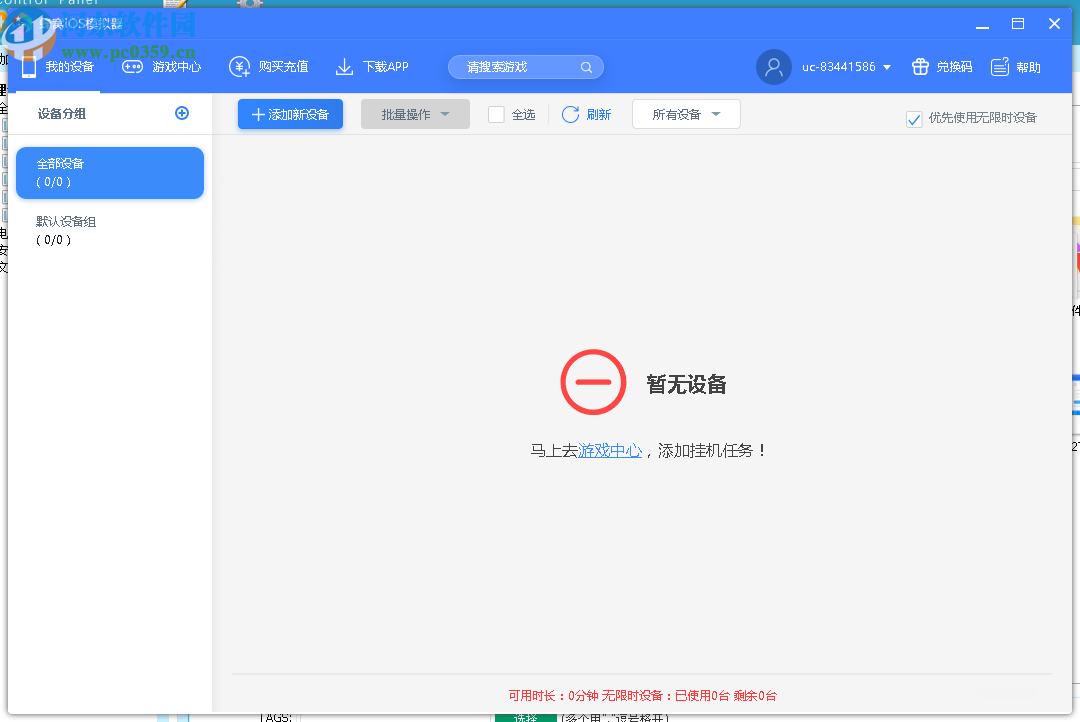Click the 购买充值 recharge icon

coord(240,66)
